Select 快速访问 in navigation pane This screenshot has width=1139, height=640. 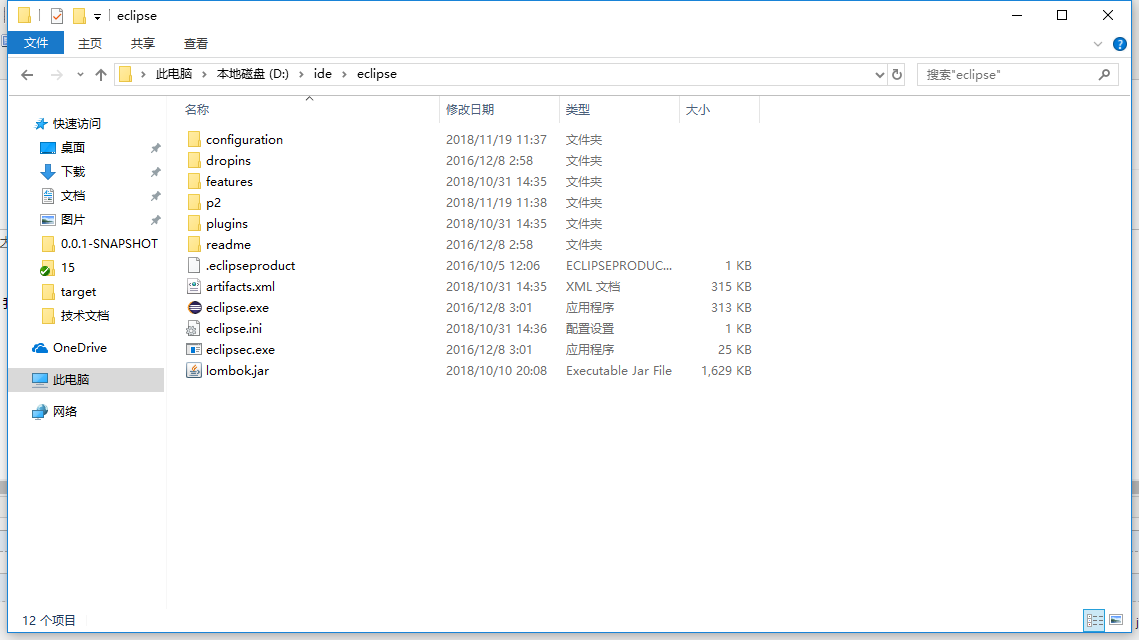[x=76, y=123]
